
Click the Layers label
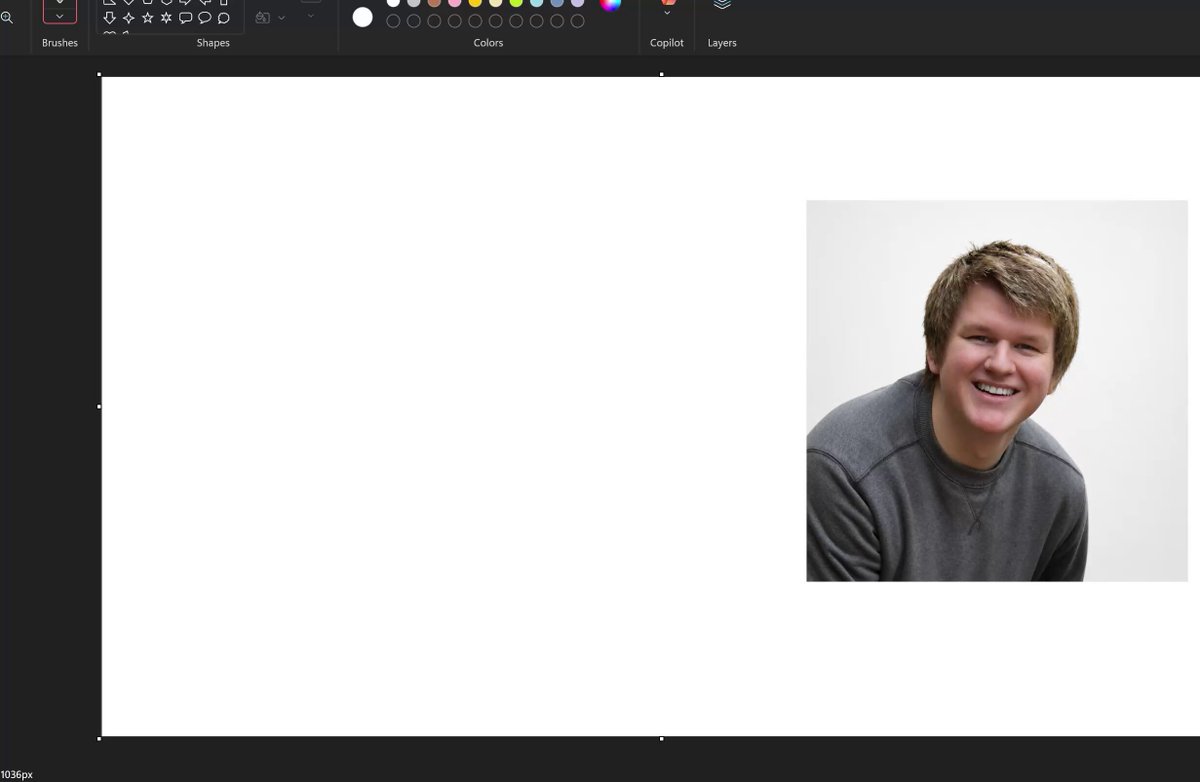[x=722, y=43]
